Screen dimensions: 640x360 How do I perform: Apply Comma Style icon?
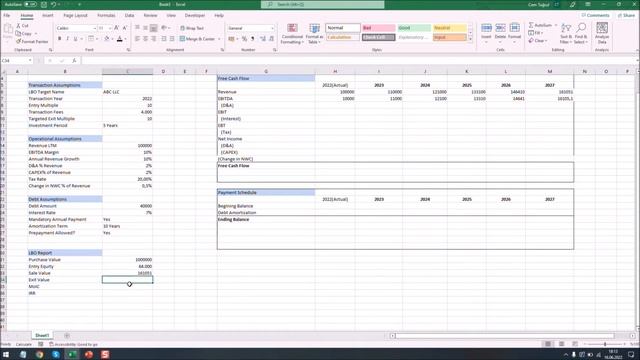253,39
